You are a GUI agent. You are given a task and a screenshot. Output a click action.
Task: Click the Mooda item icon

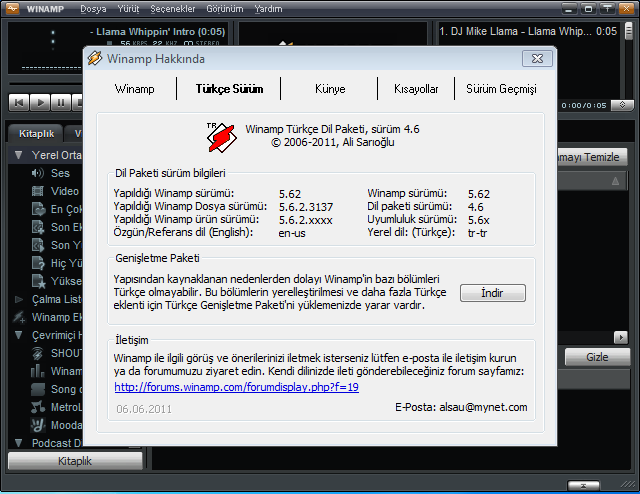38,425
